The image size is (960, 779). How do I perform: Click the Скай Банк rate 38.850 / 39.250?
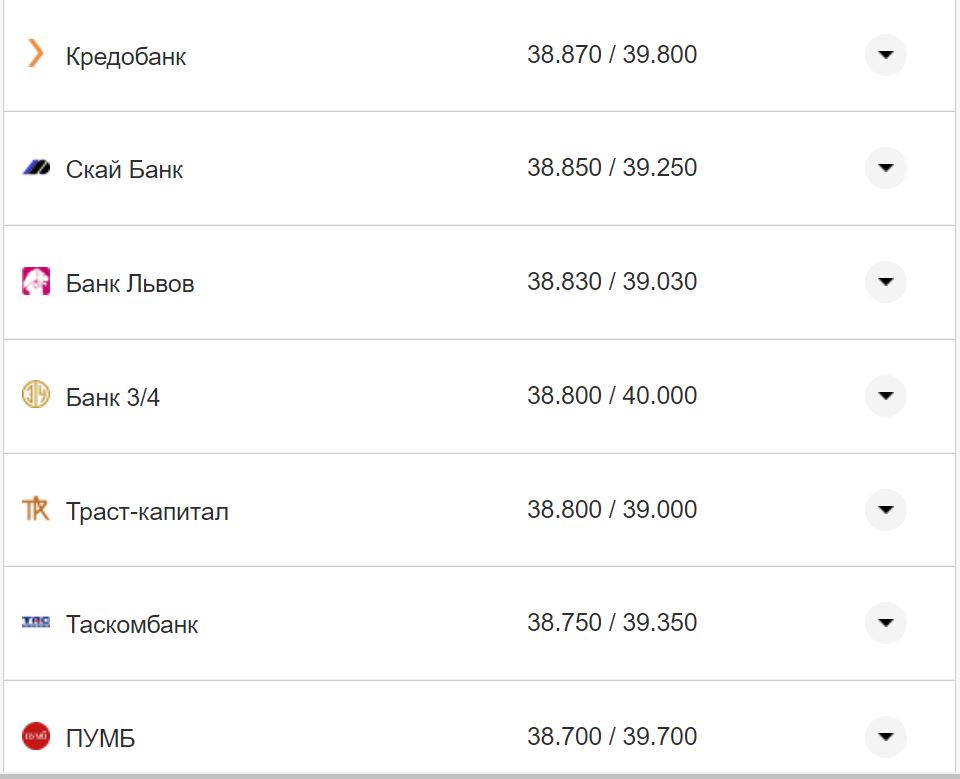click(612, 168)
